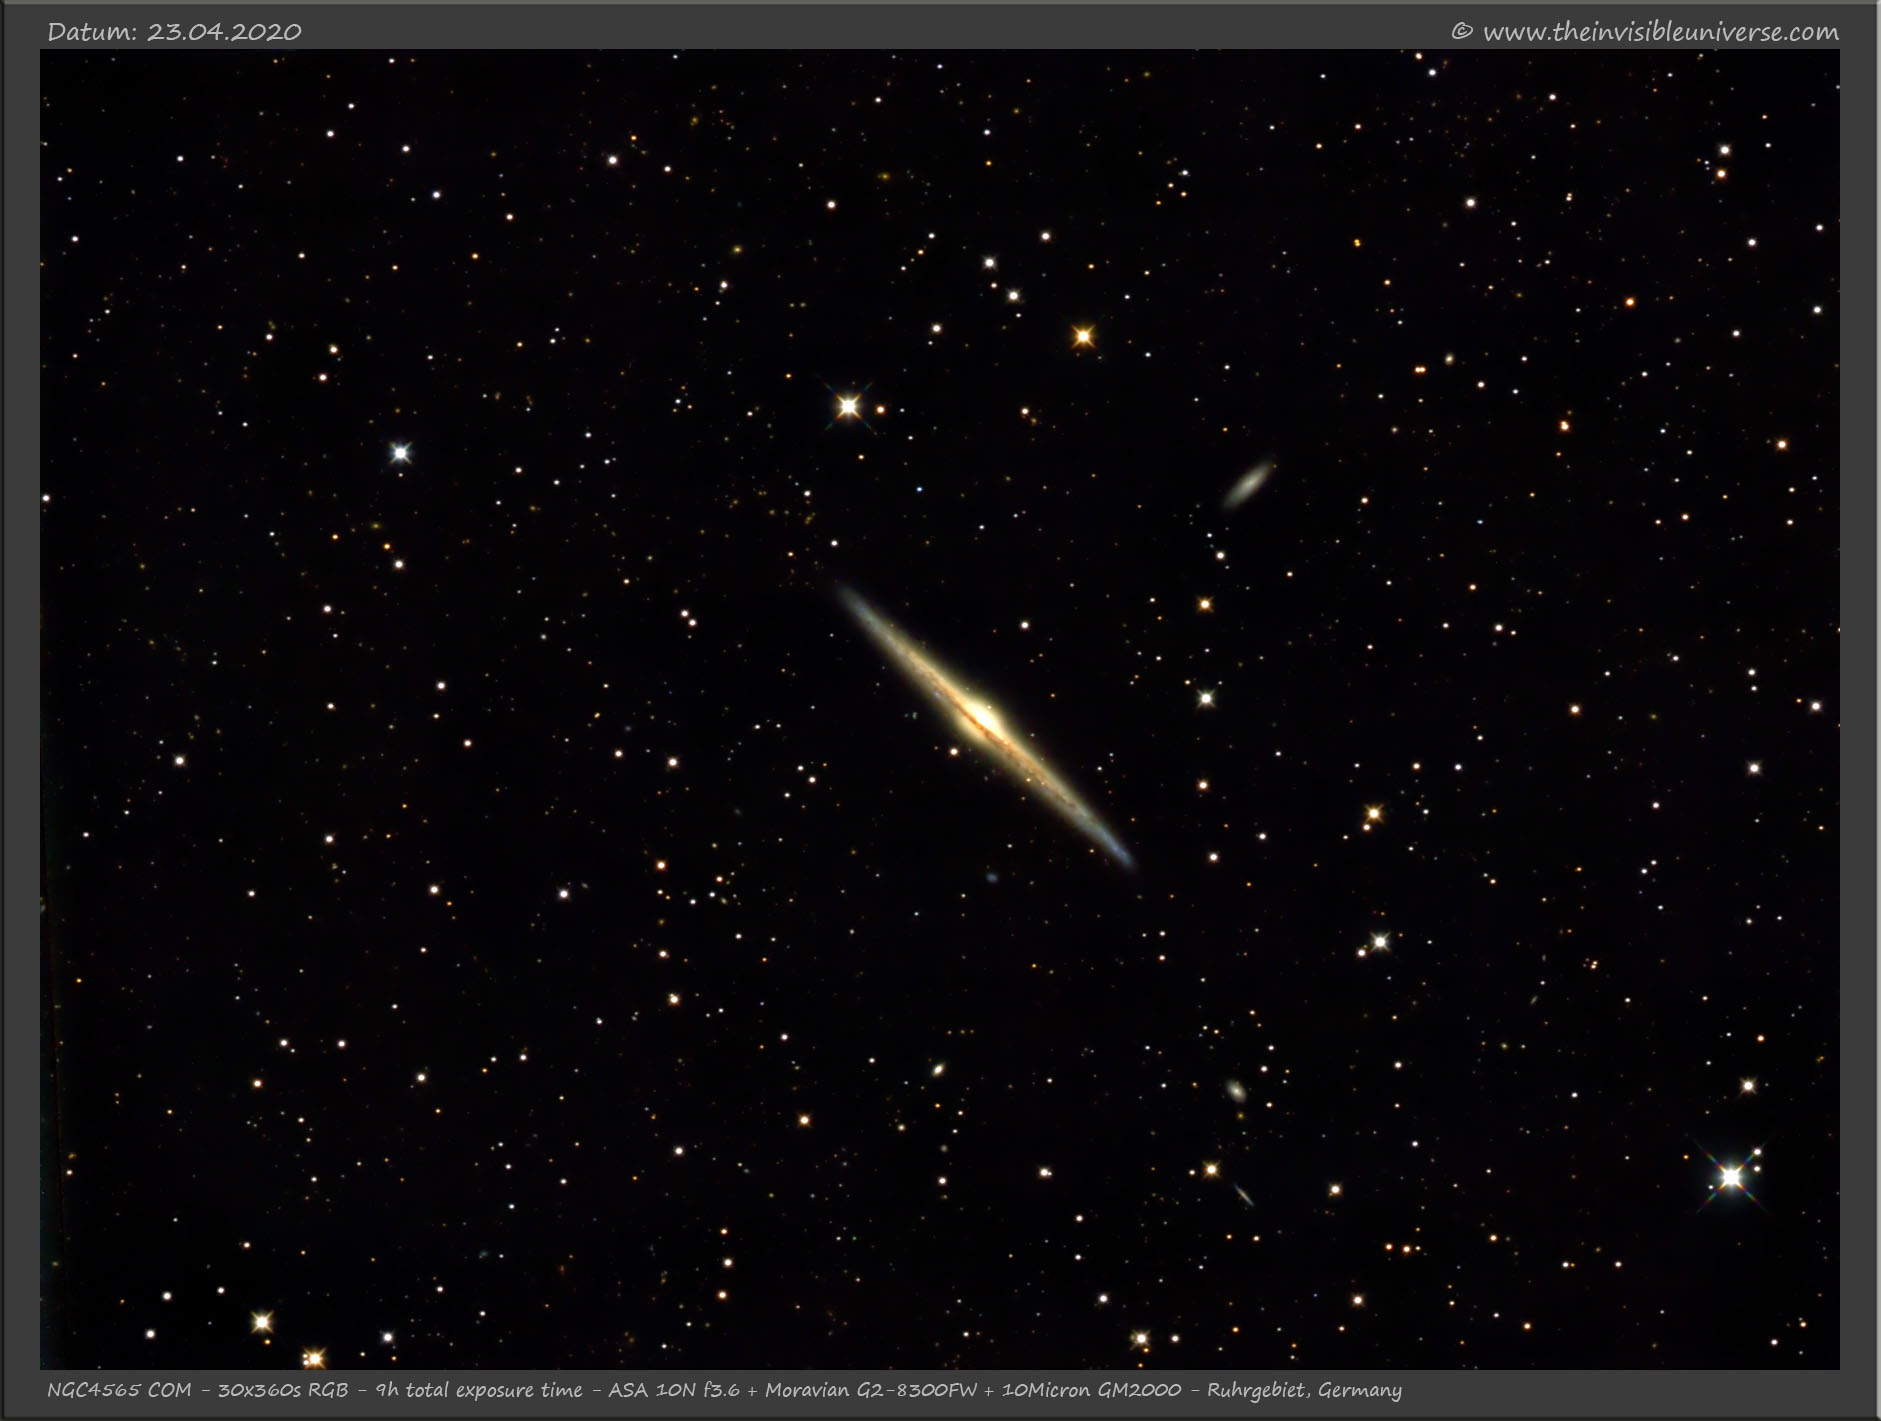Click the NGC4565 COM caption text

click(x=119, y=1390)
